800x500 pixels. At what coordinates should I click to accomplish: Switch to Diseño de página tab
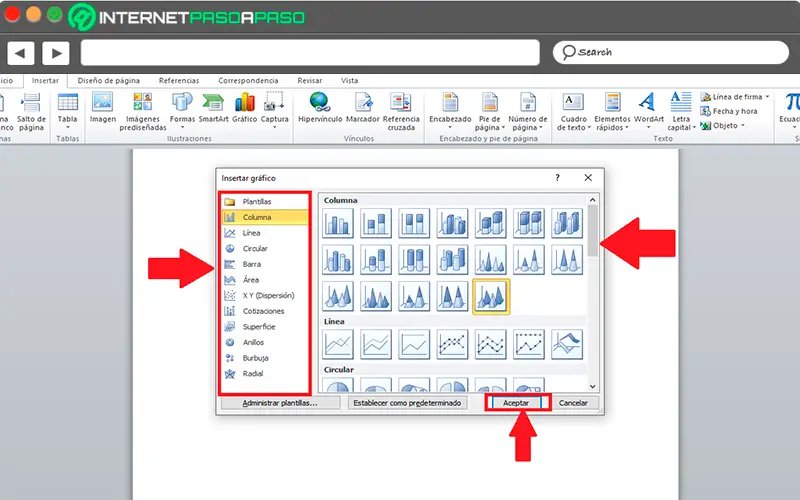[x=109, y=81]
